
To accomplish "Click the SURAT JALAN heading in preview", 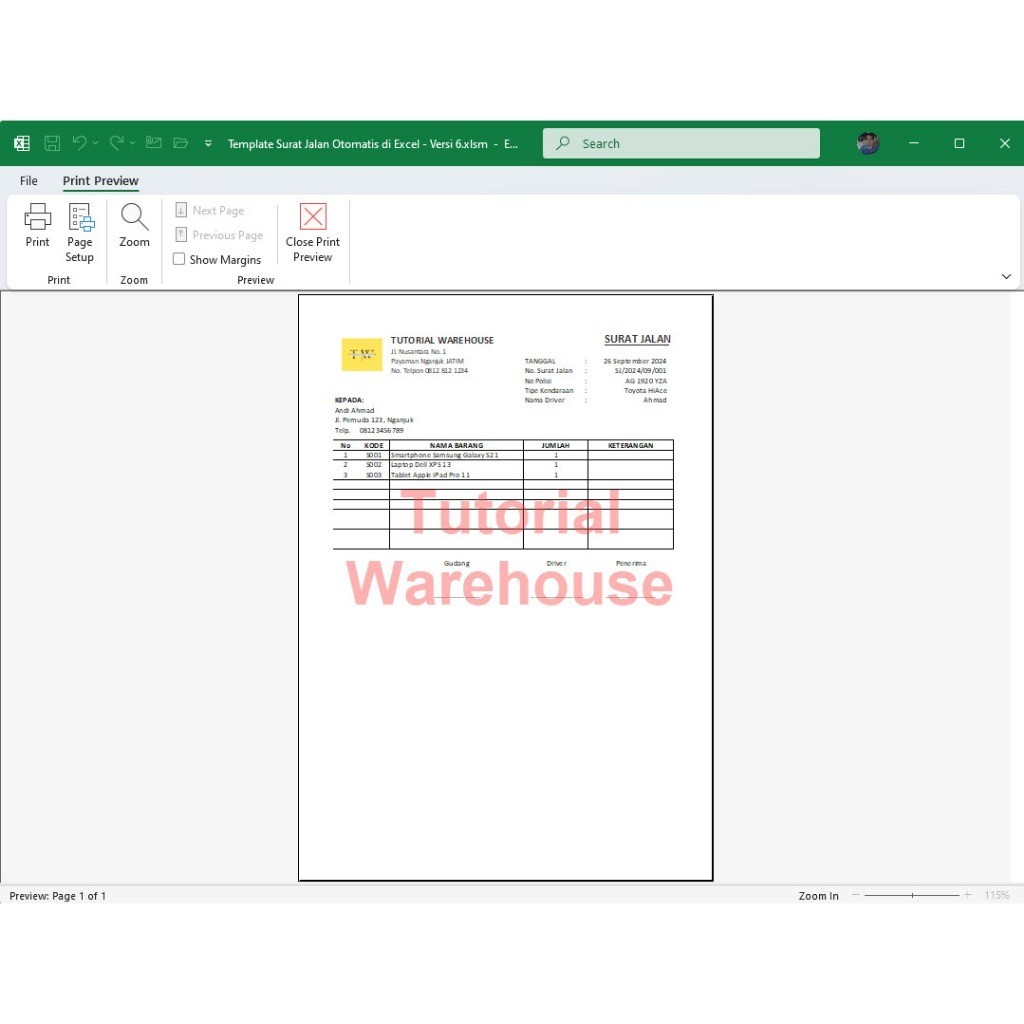I will 637,339.
